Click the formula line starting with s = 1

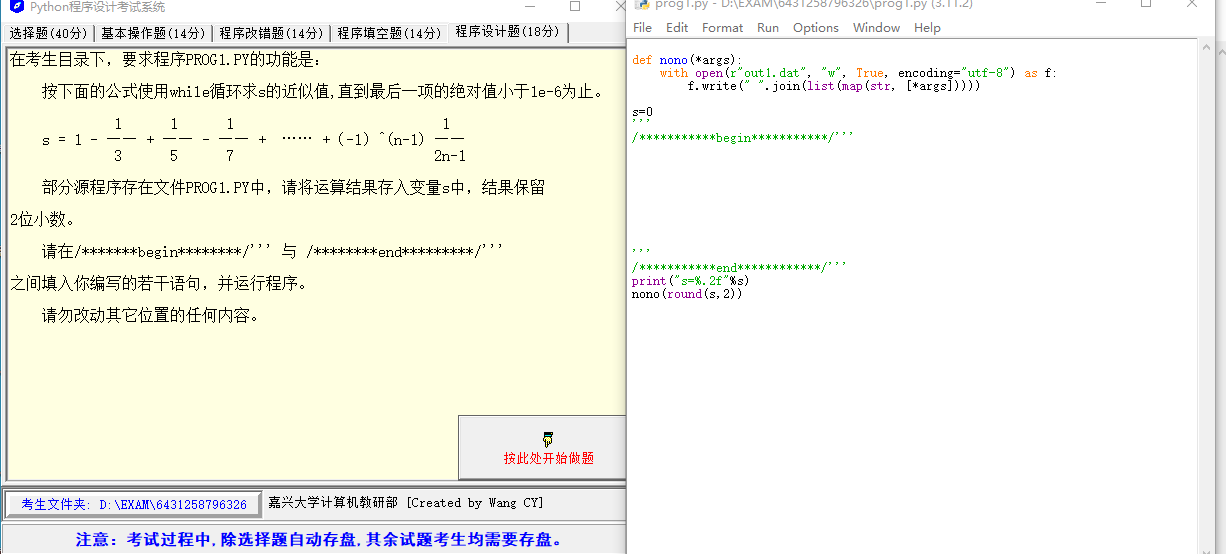[254, 140]
